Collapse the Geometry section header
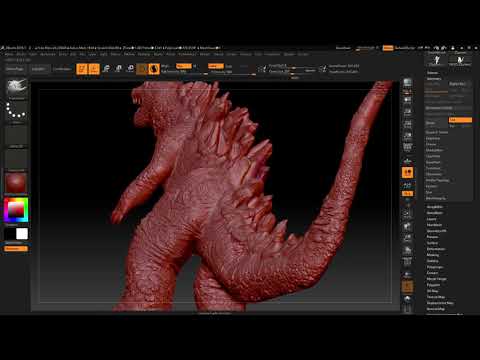This screenshot has height=360, width=480. [434, 79]
